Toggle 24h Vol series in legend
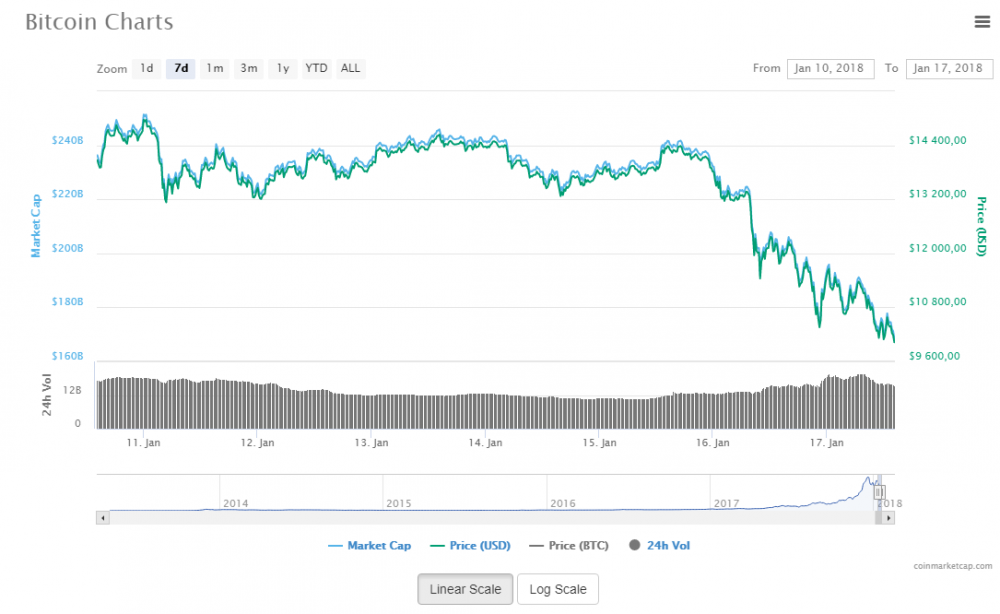Screen dimensions: 1000x614 click(x=660, y=546)
